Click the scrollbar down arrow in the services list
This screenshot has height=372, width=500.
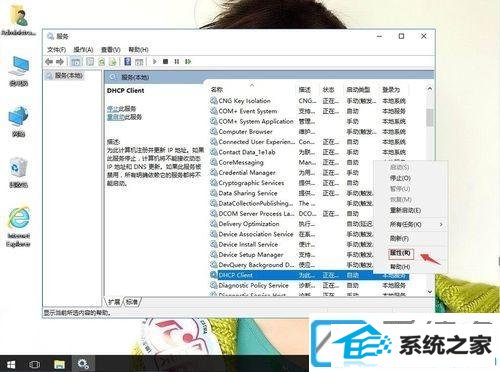pos(430,292)
